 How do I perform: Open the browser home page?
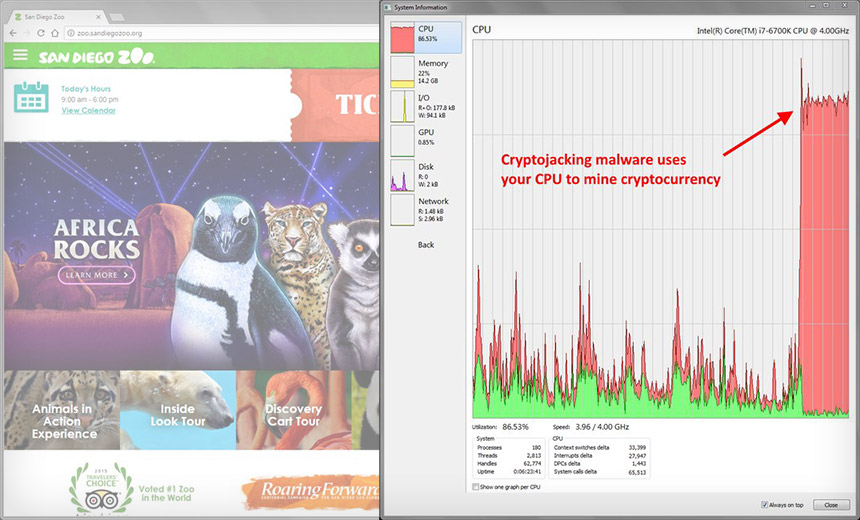click(55, 33)
